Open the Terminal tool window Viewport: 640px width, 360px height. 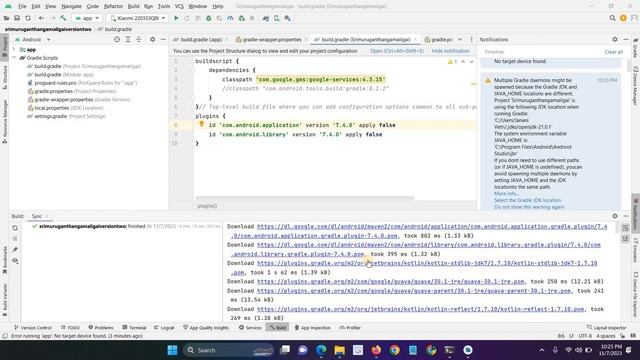click(x=134, y=327)
